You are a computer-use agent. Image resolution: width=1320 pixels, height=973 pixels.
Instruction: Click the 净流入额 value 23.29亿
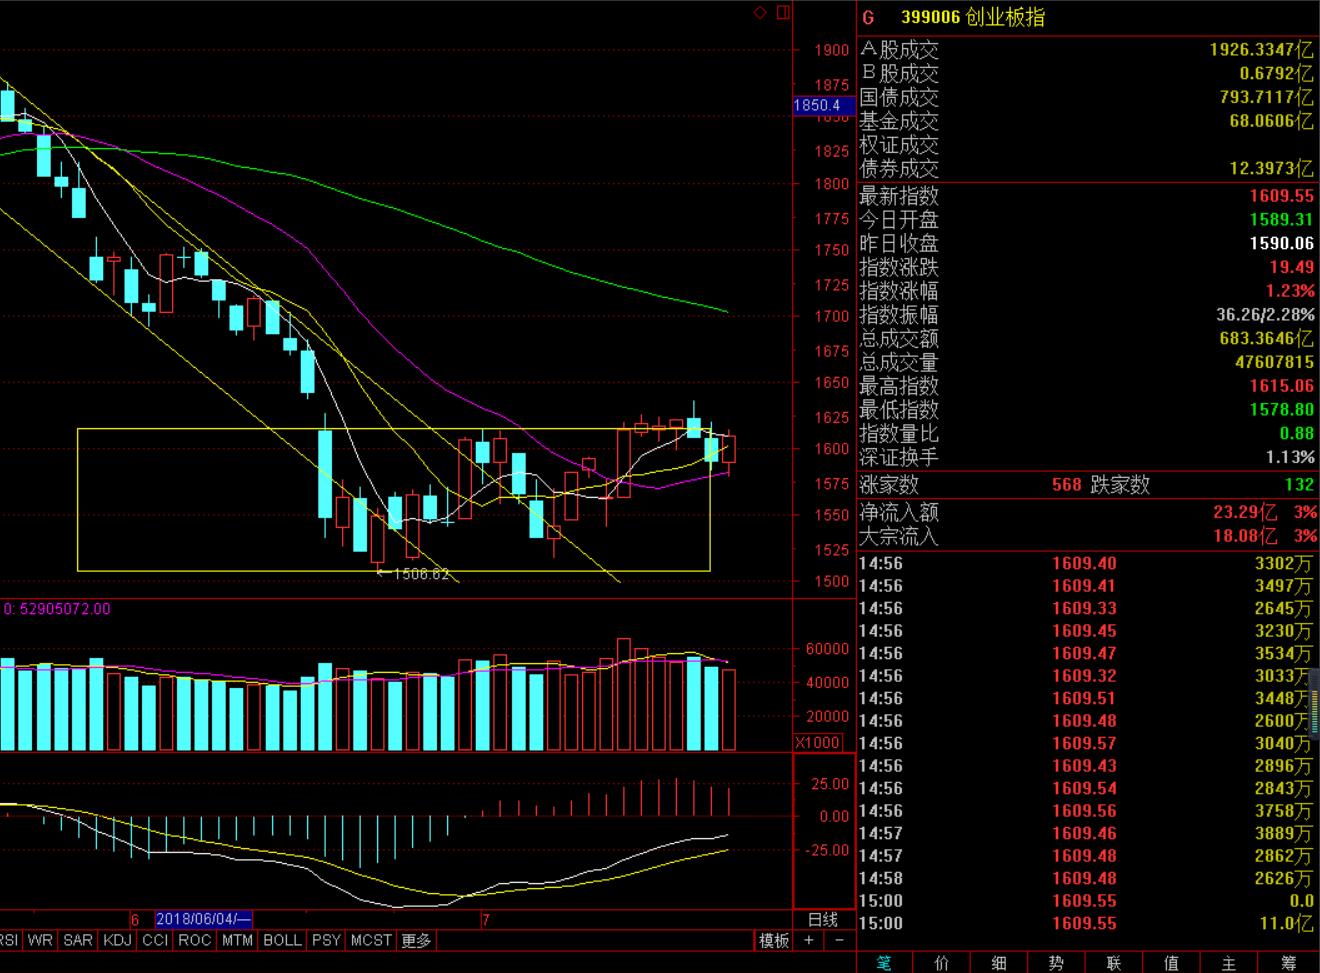[1246, 512]
